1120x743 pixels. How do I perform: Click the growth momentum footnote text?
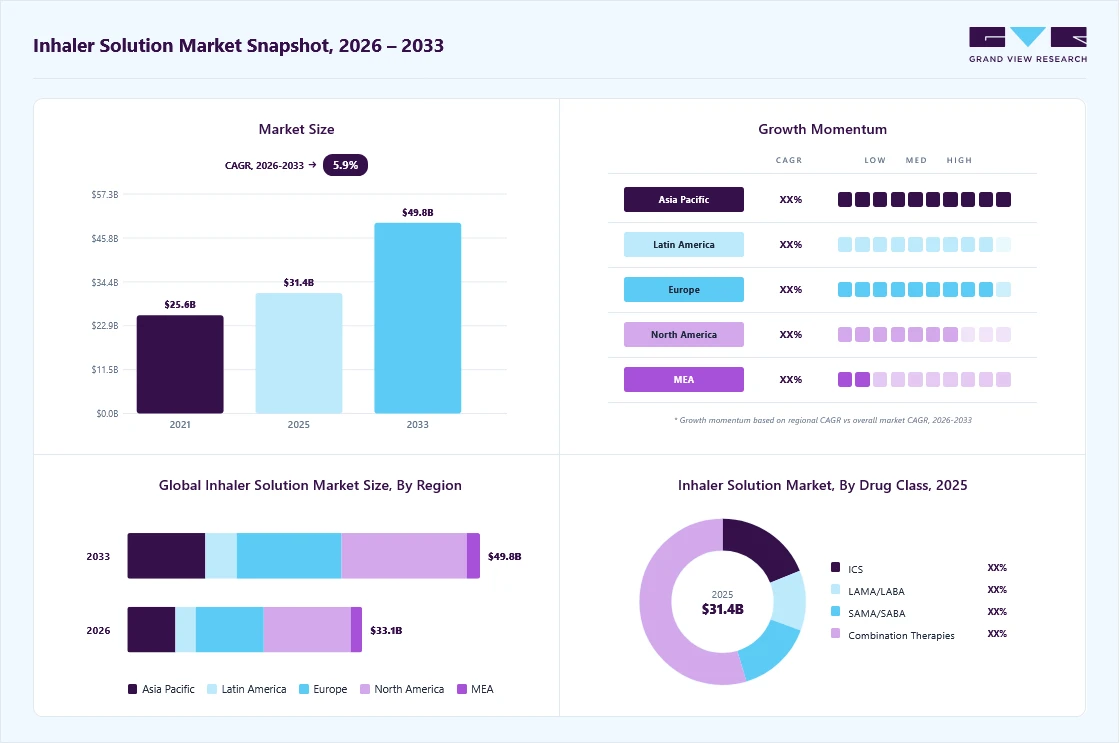(823, 420)
